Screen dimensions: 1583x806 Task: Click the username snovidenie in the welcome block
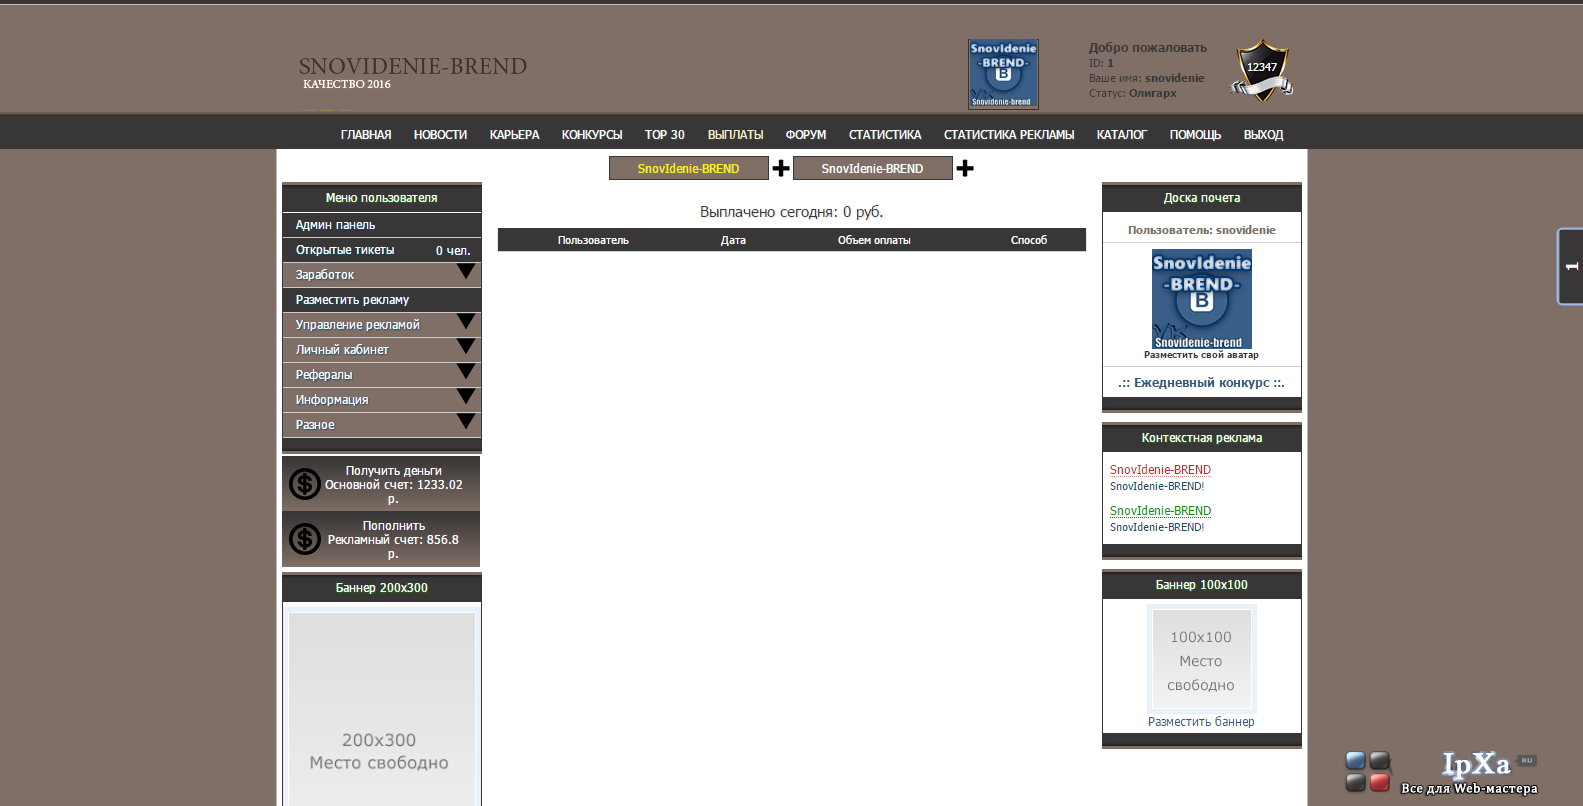[x=1175, y=78]
